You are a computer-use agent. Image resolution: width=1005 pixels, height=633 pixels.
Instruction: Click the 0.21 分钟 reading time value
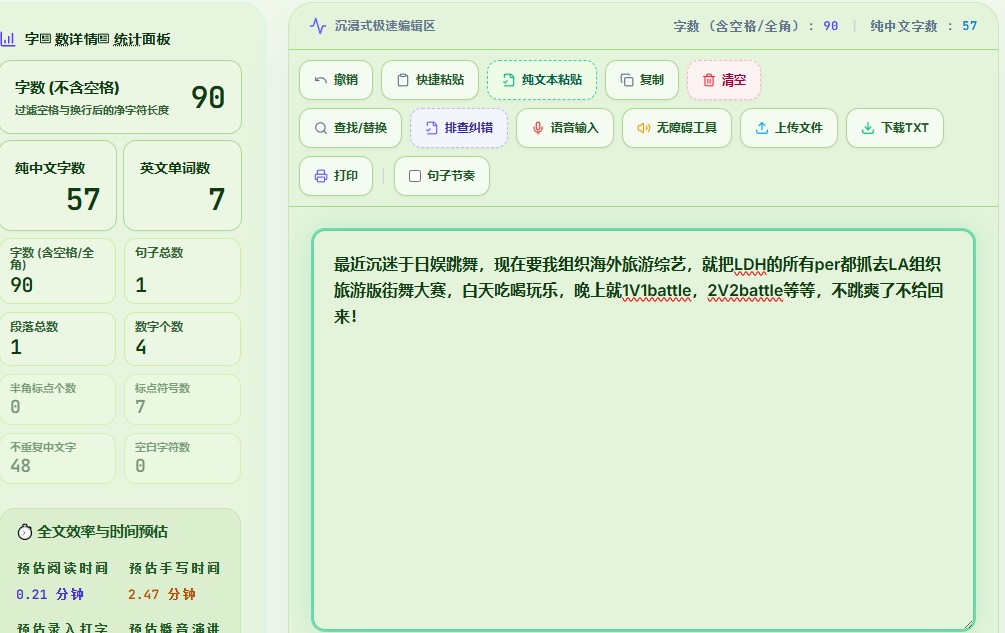[50, 595]
